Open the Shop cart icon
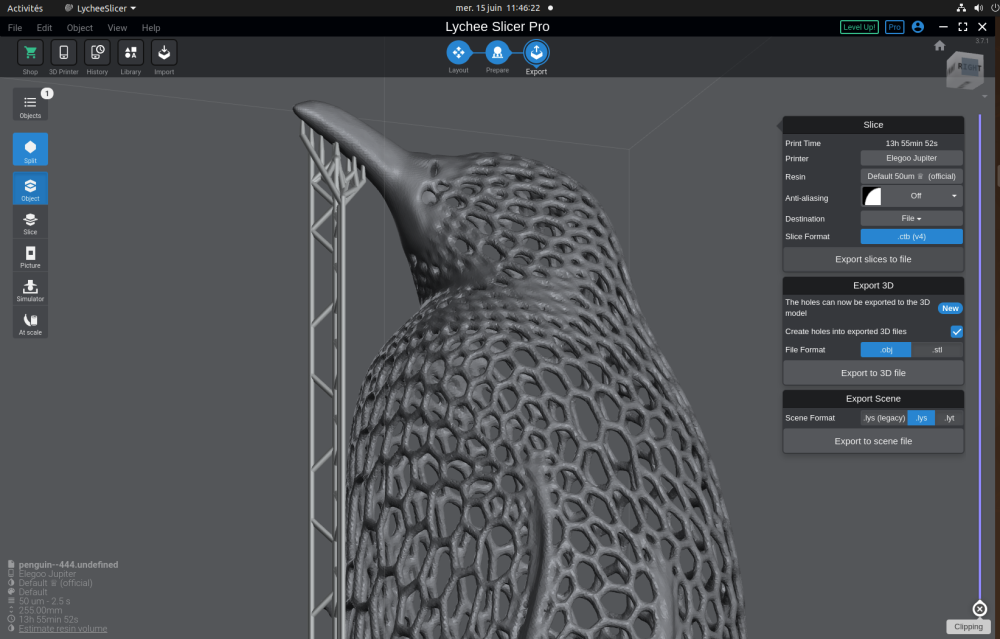 tap(30, 53)
